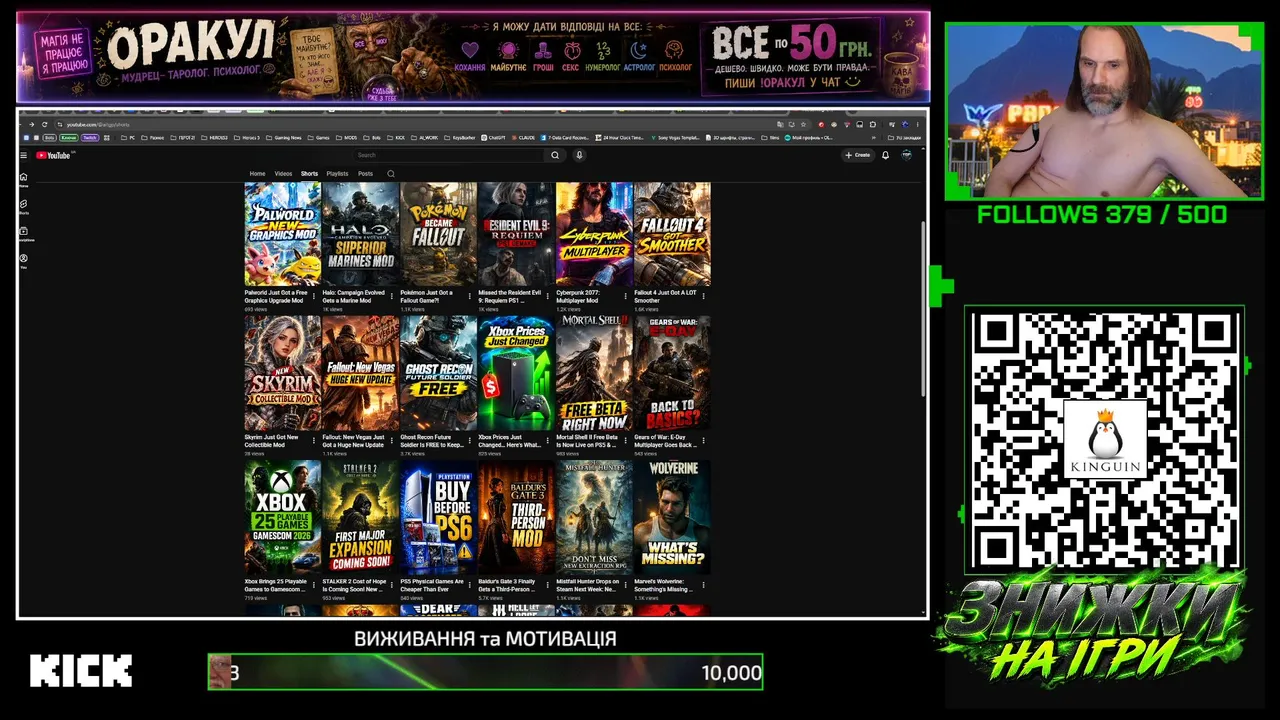This screenshot has height=720, width=1280.
Task: Open the browser three-dot menu
Action: tap(918, 124)
